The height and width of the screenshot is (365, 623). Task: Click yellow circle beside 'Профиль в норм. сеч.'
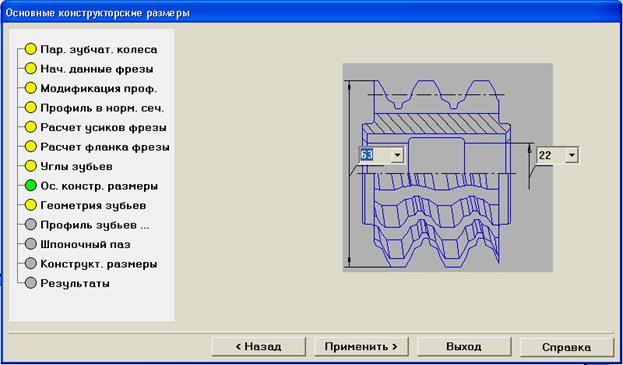pos(31,108)
